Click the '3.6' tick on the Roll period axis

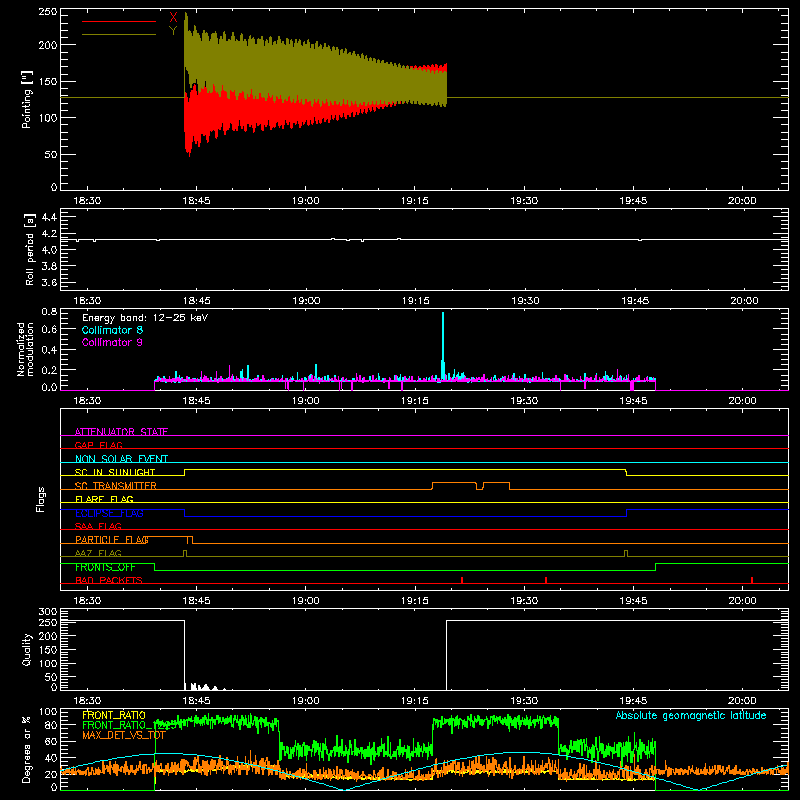[x=49, y=283]
